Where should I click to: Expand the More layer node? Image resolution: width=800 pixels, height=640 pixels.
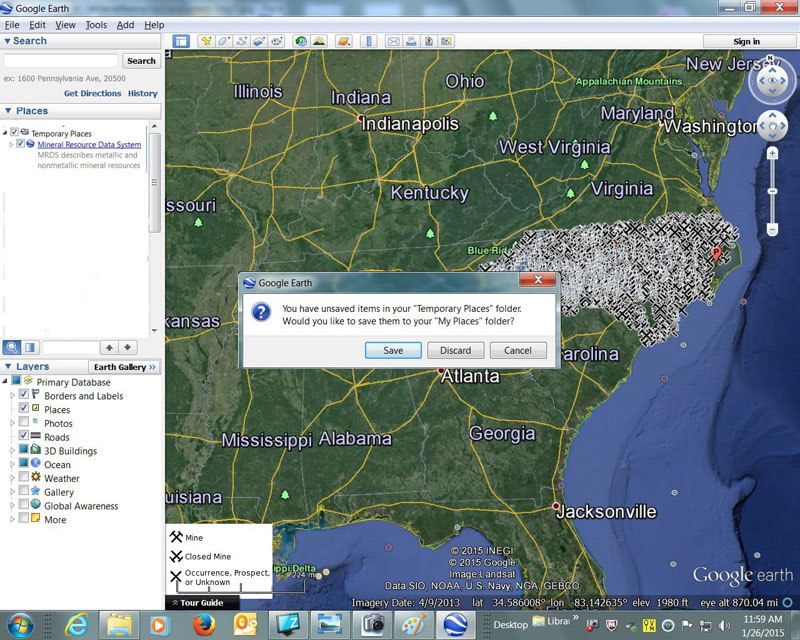[12, 520]
